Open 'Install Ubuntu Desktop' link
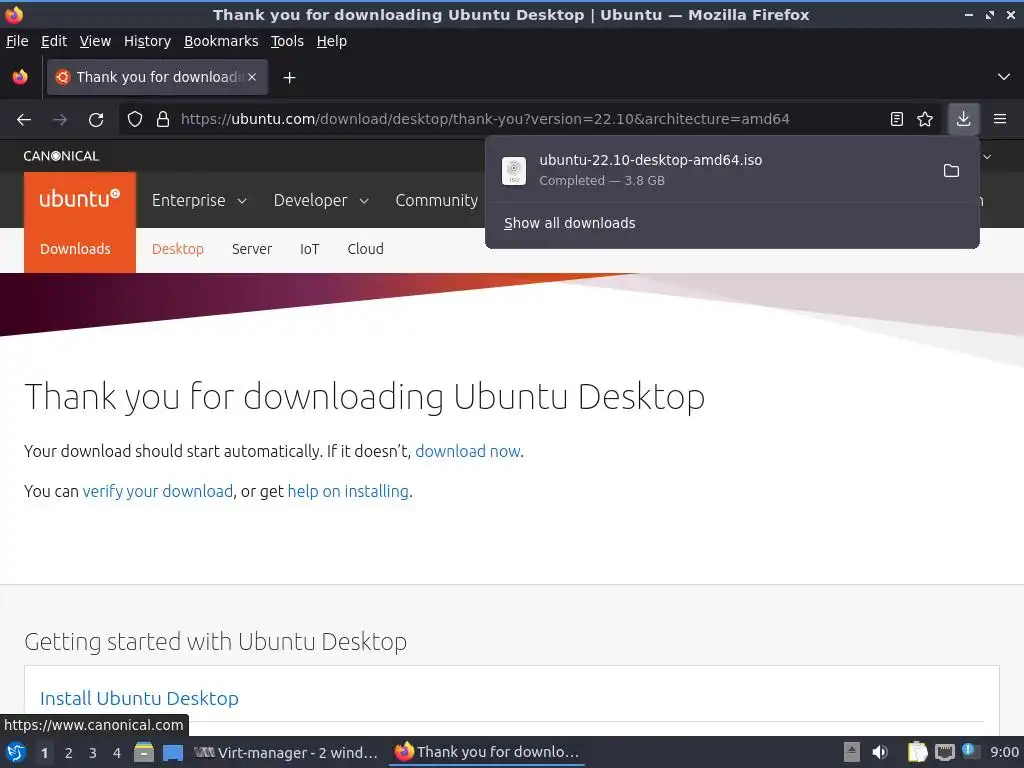1024x768 pixels. [x=139, y=698]
